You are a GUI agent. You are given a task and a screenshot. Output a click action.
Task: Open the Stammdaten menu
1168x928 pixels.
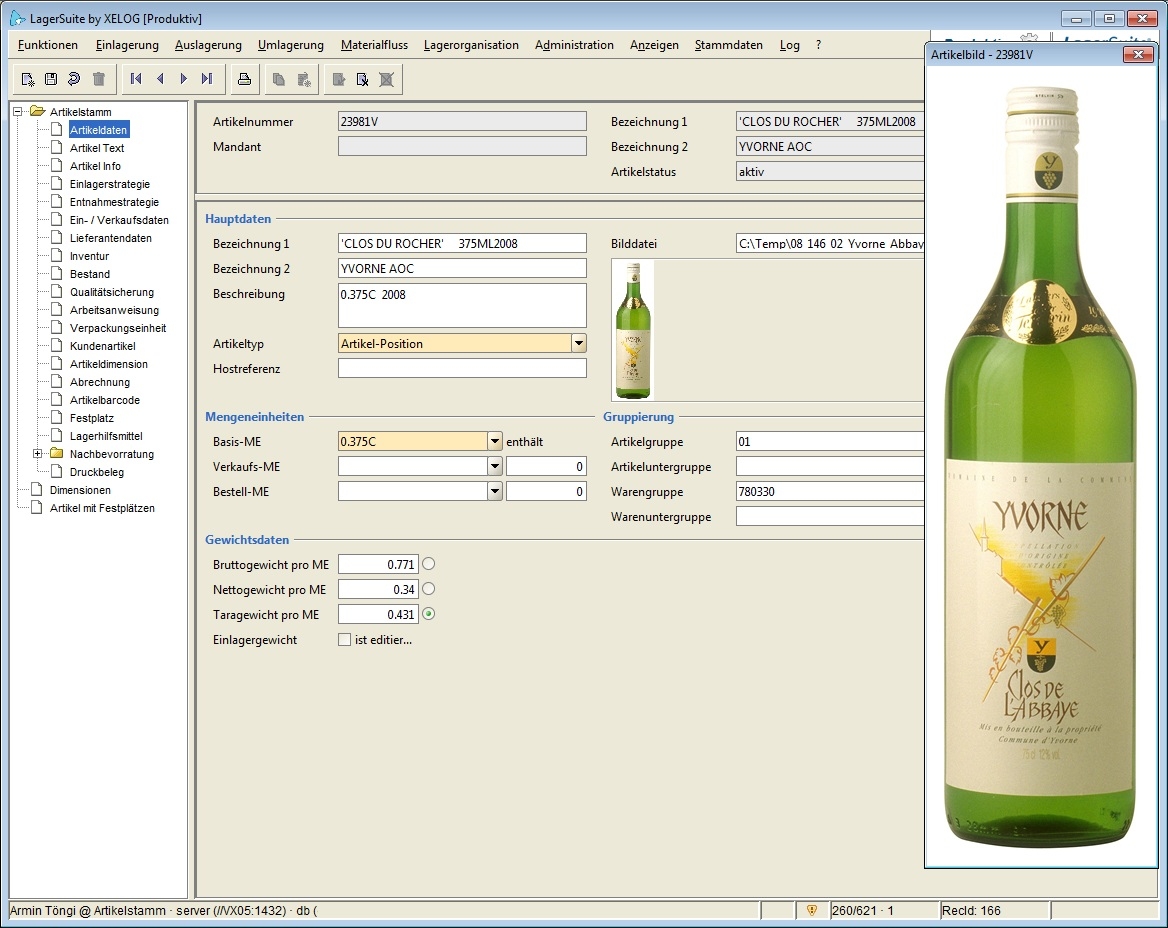pyautogui.click(x=729, y=45)
